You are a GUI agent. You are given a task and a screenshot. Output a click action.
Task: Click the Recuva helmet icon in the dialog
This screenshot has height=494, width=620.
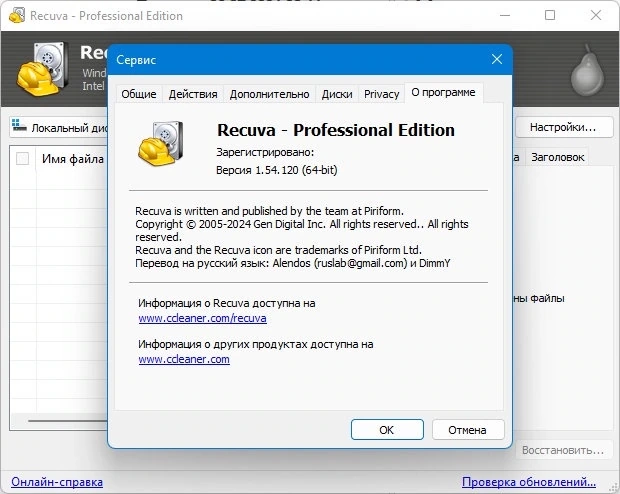pos(161,144)
